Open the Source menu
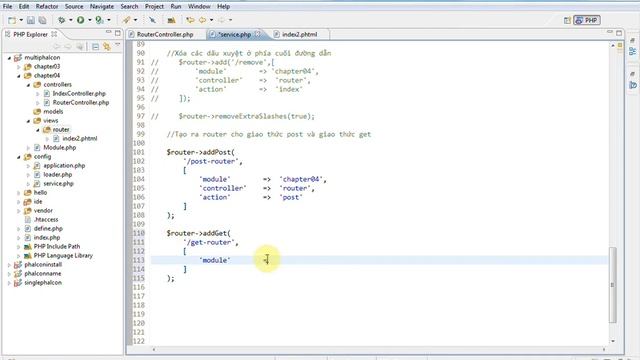Screen dimensions: 640x360 click(74, 7)
